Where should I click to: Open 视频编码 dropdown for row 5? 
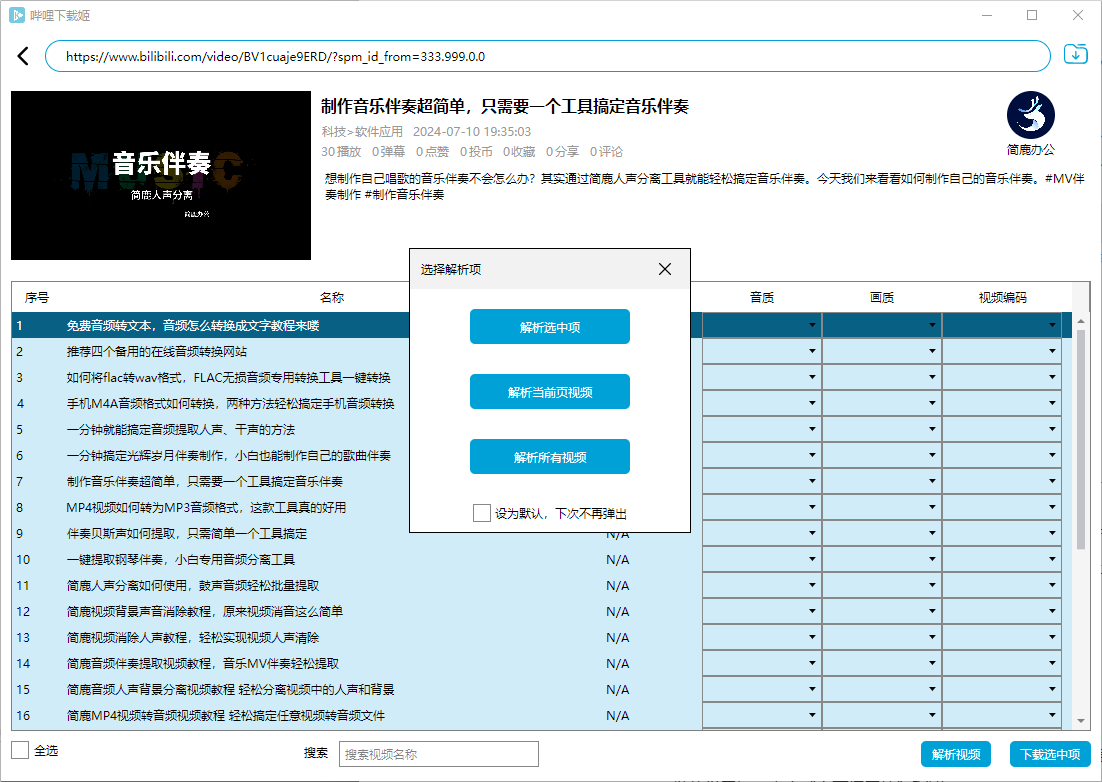pyautogui.click(x=1002, y=429)
